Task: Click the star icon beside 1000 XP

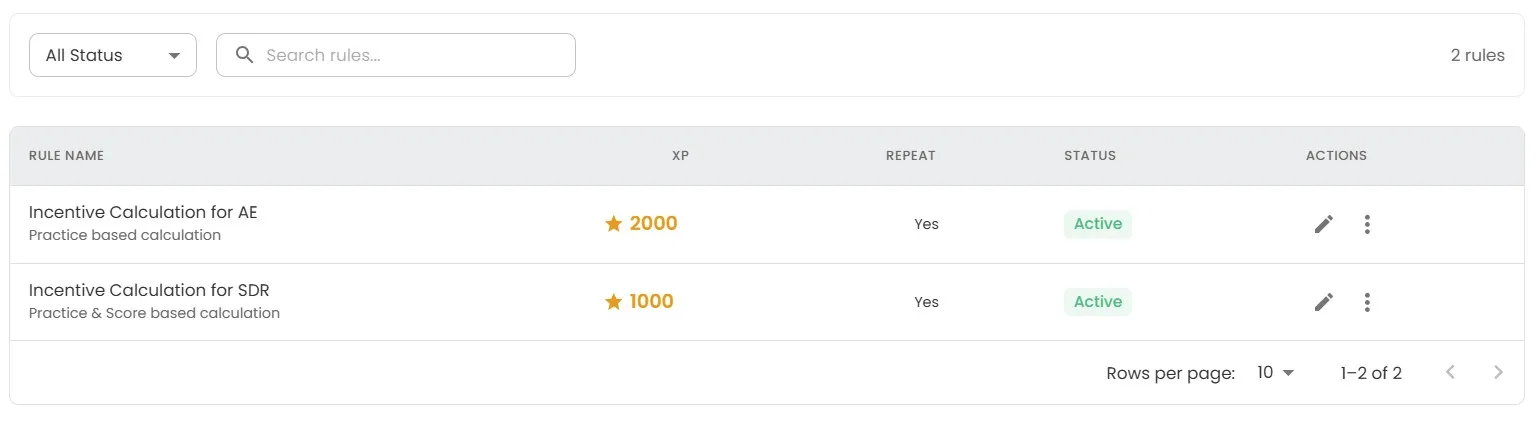Action: tap(614, 302)
